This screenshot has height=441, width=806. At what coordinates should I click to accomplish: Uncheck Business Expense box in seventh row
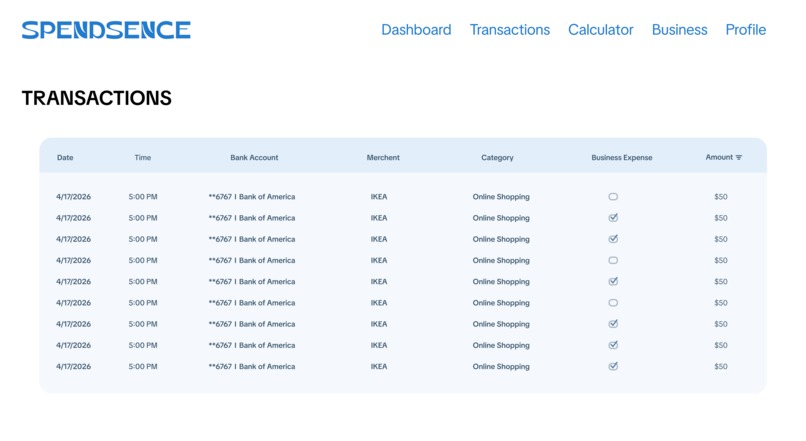(x=613, y=324)
